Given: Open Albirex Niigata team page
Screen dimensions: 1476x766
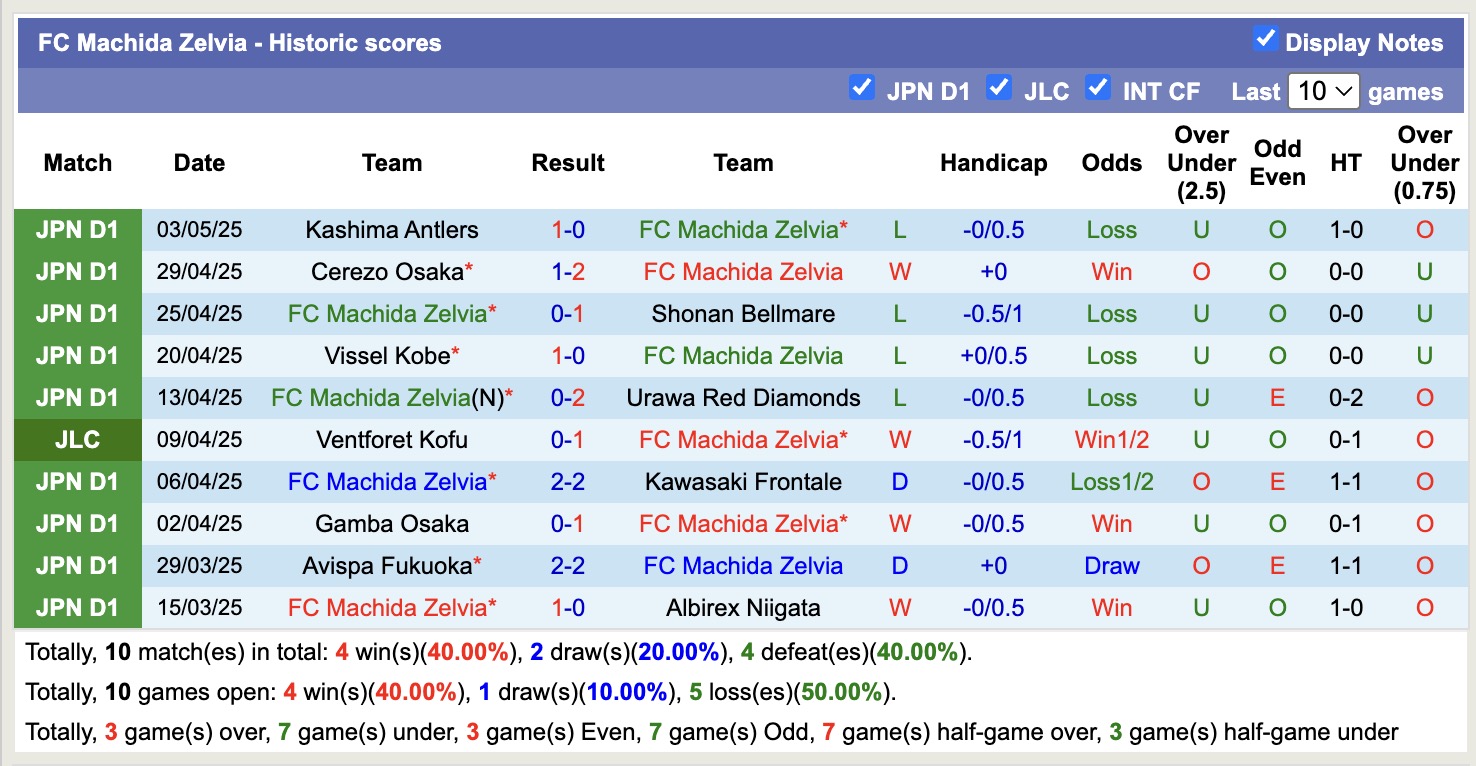Looking at the screenshot, I should coord(744,607).
